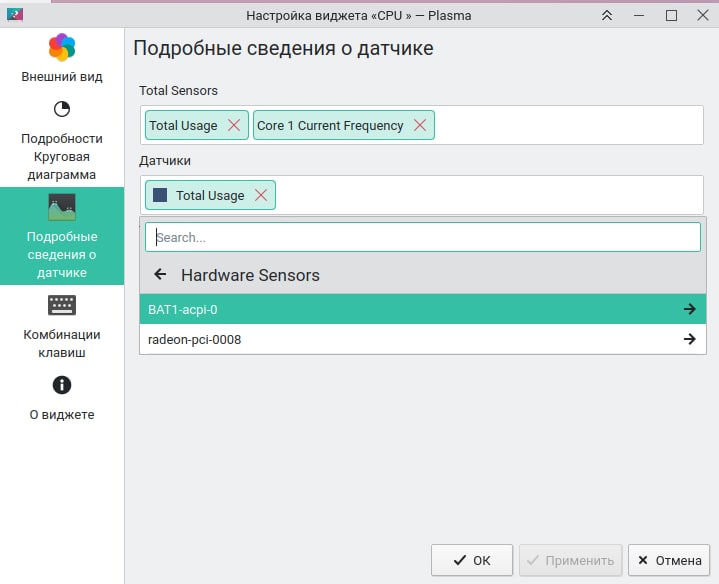Screen dimensions: 719x584
Task: Go back from Hardware Sensors list
Action: (x=160, y=275)
